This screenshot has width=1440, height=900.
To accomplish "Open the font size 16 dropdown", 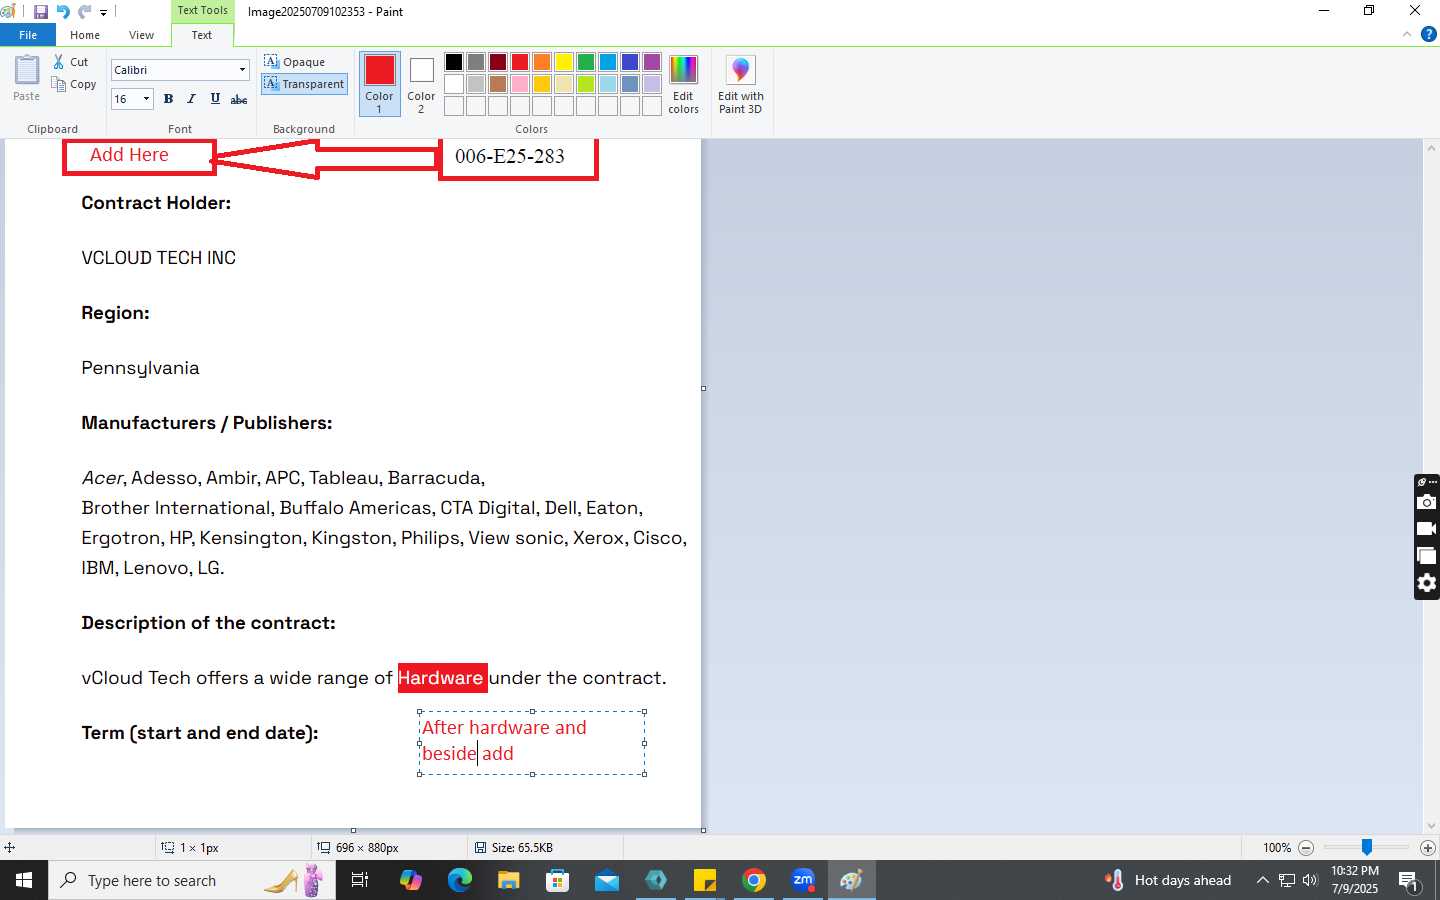I will point(146,99).
